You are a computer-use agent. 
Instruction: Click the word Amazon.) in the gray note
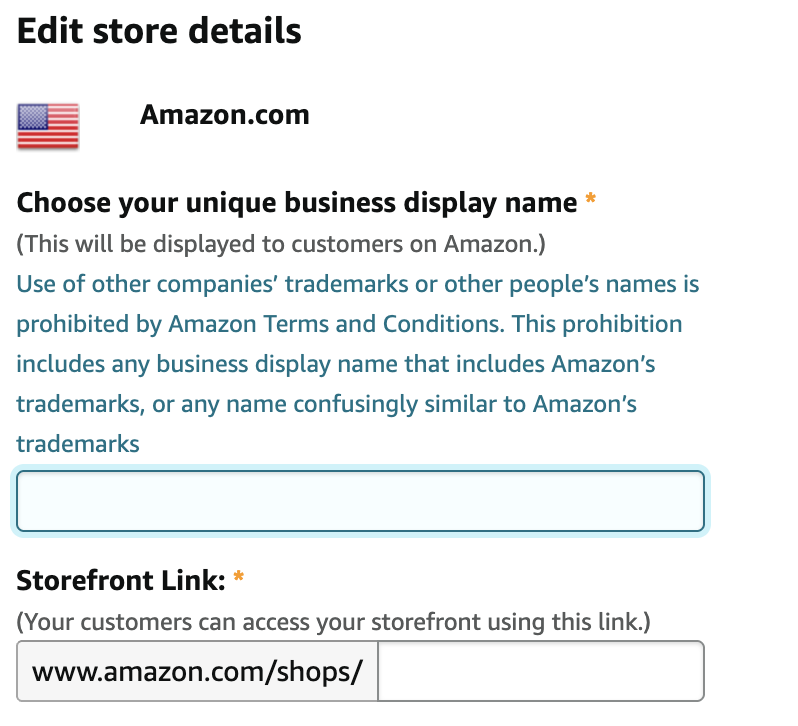(495, 244)
